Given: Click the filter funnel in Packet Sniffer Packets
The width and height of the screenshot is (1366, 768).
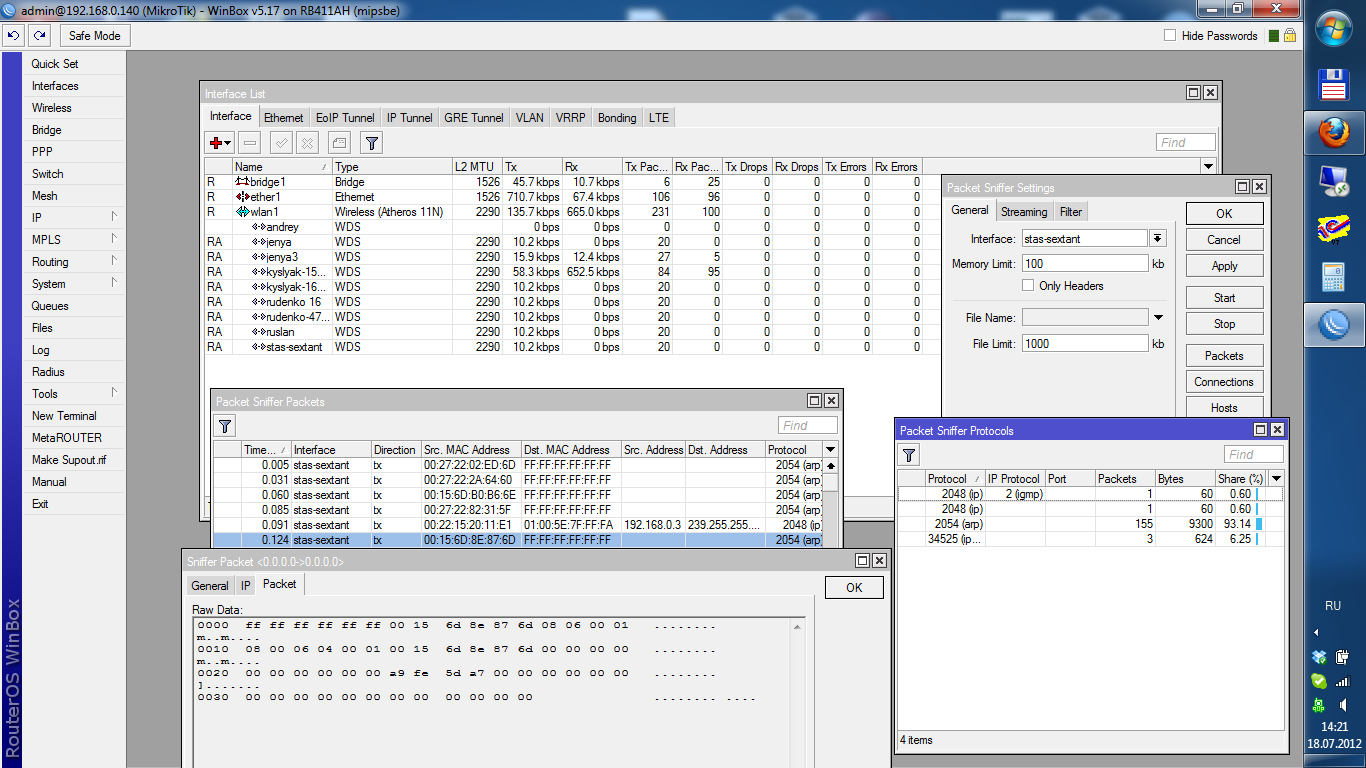Looking at the screenshot, I should coord(226,426).
